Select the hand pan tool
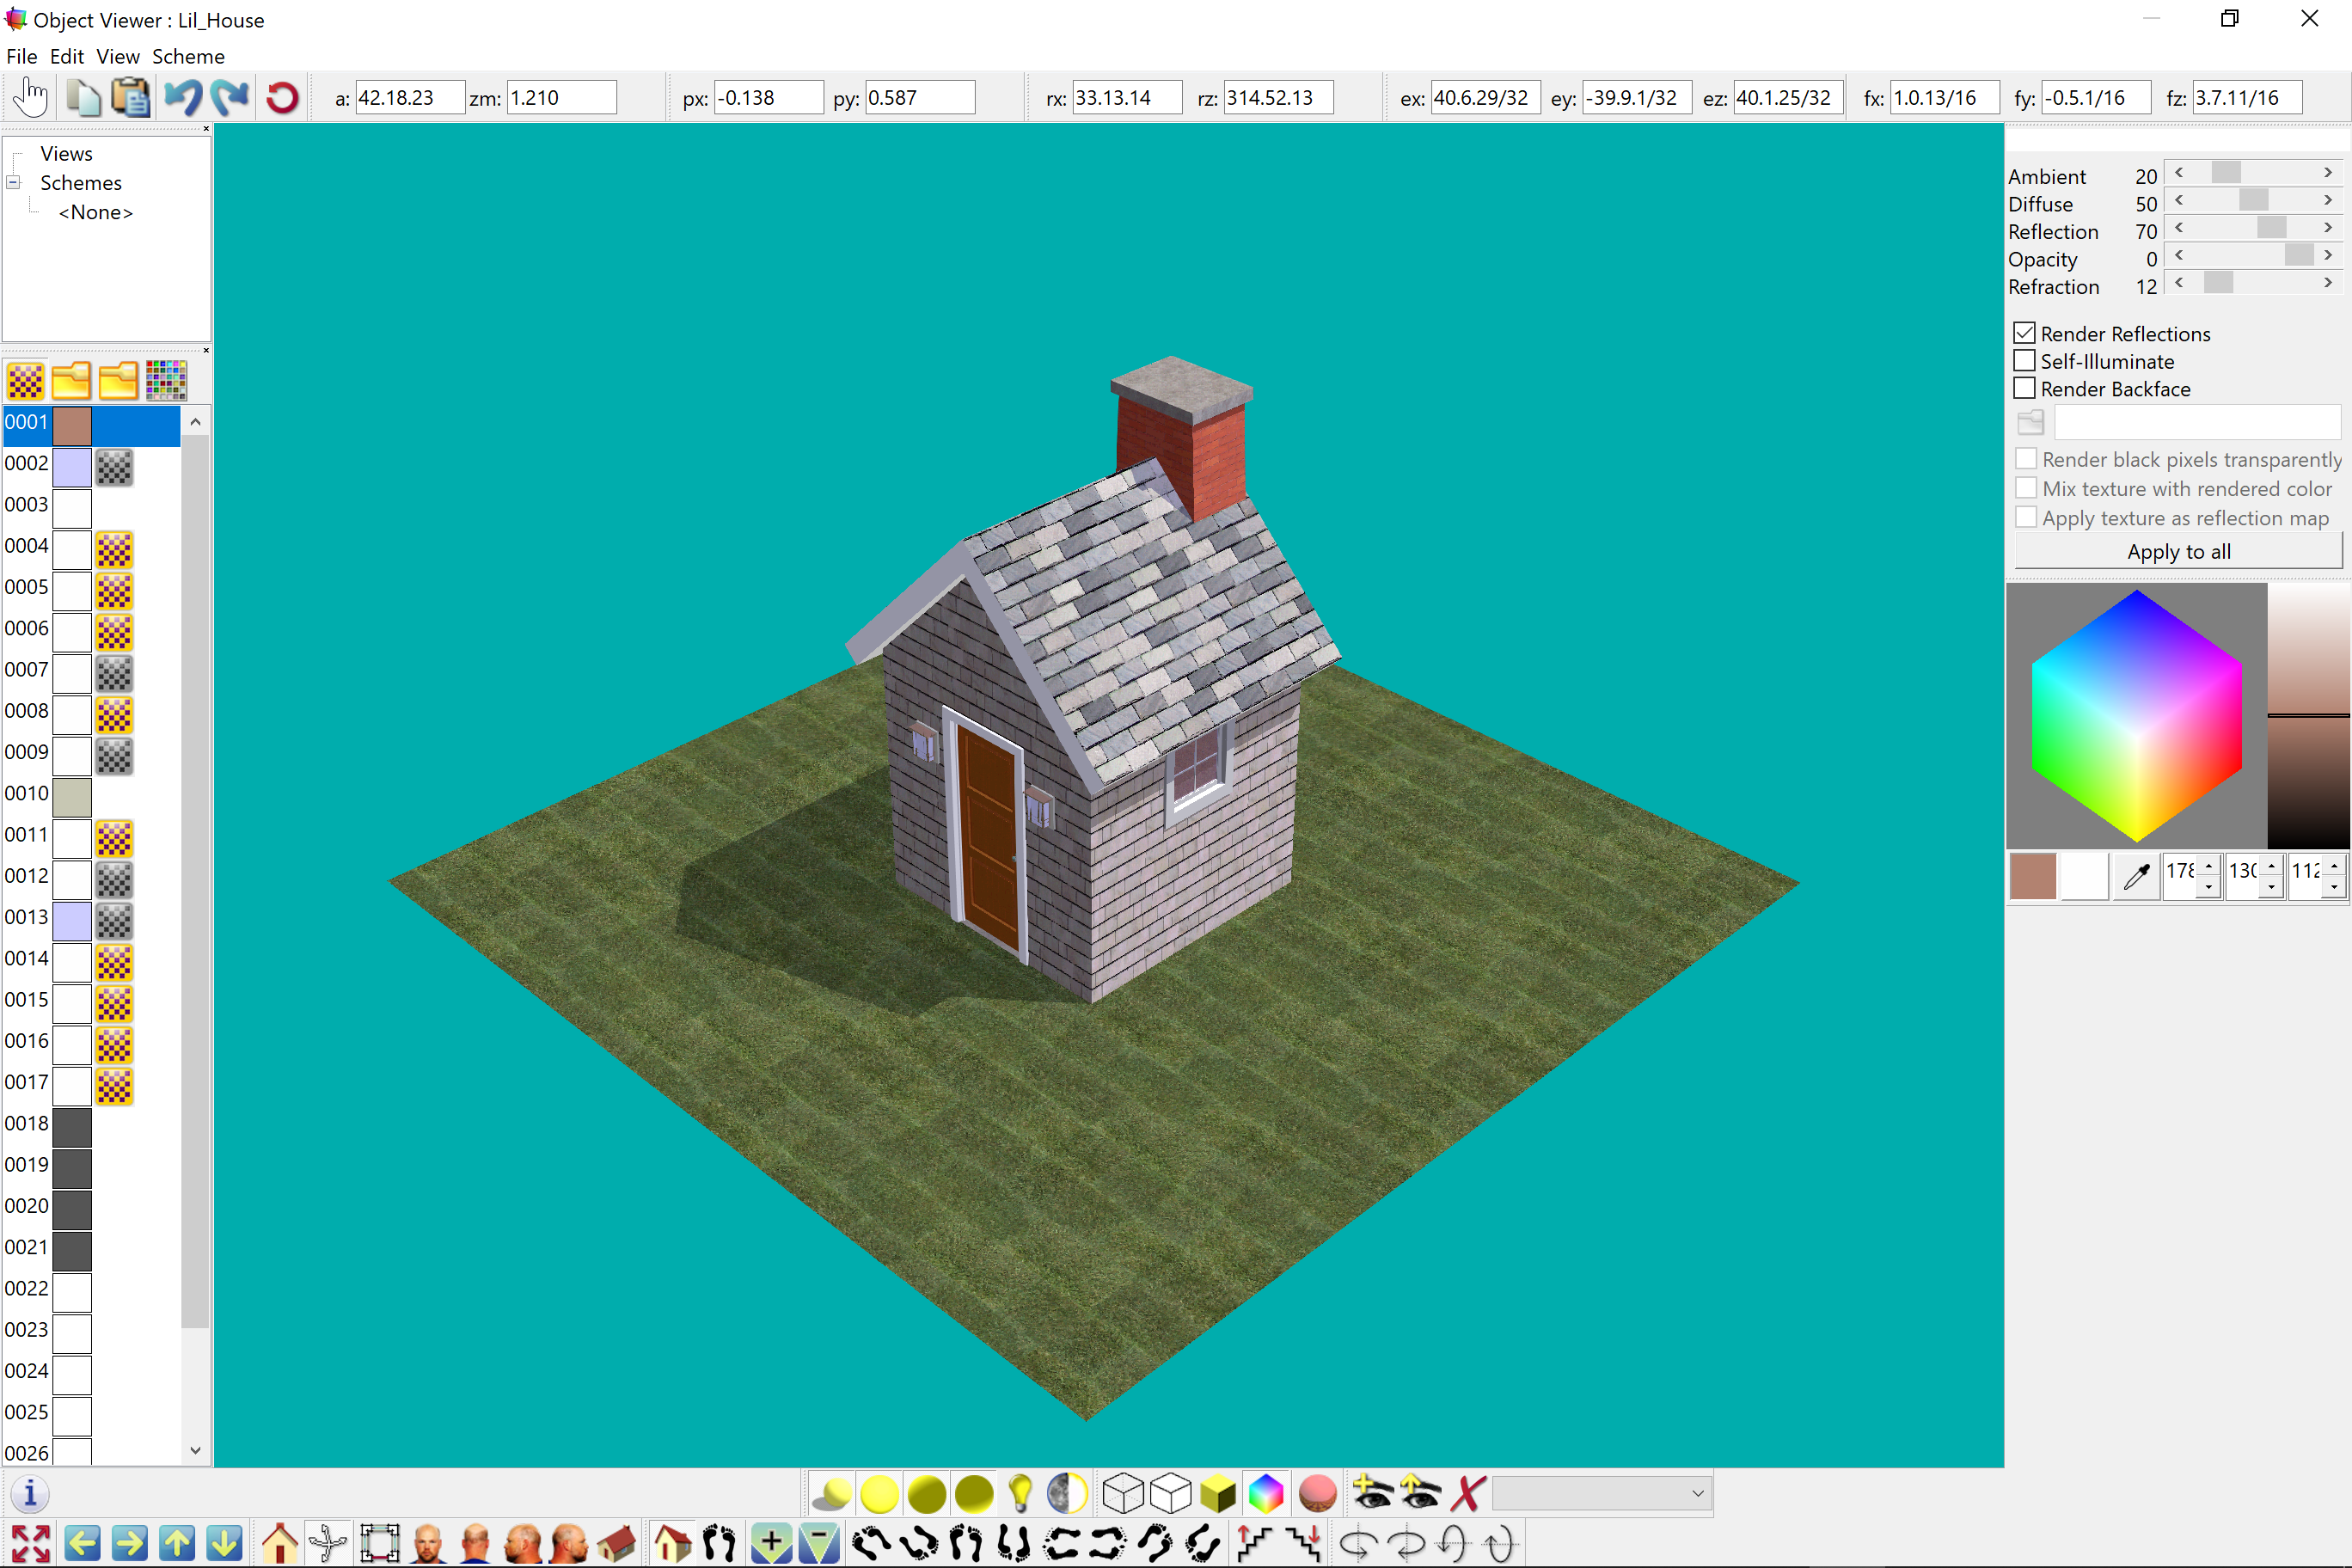 [32, 98]
